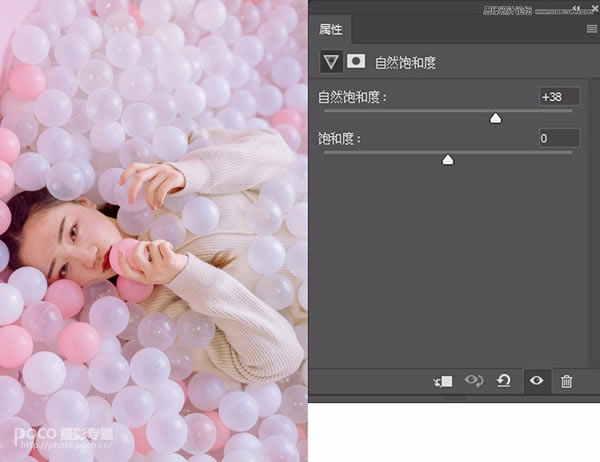Screen dimensions: 600x462
Task: Click the 自然饱和度 value field showing +38
Action: coord(559,97)
